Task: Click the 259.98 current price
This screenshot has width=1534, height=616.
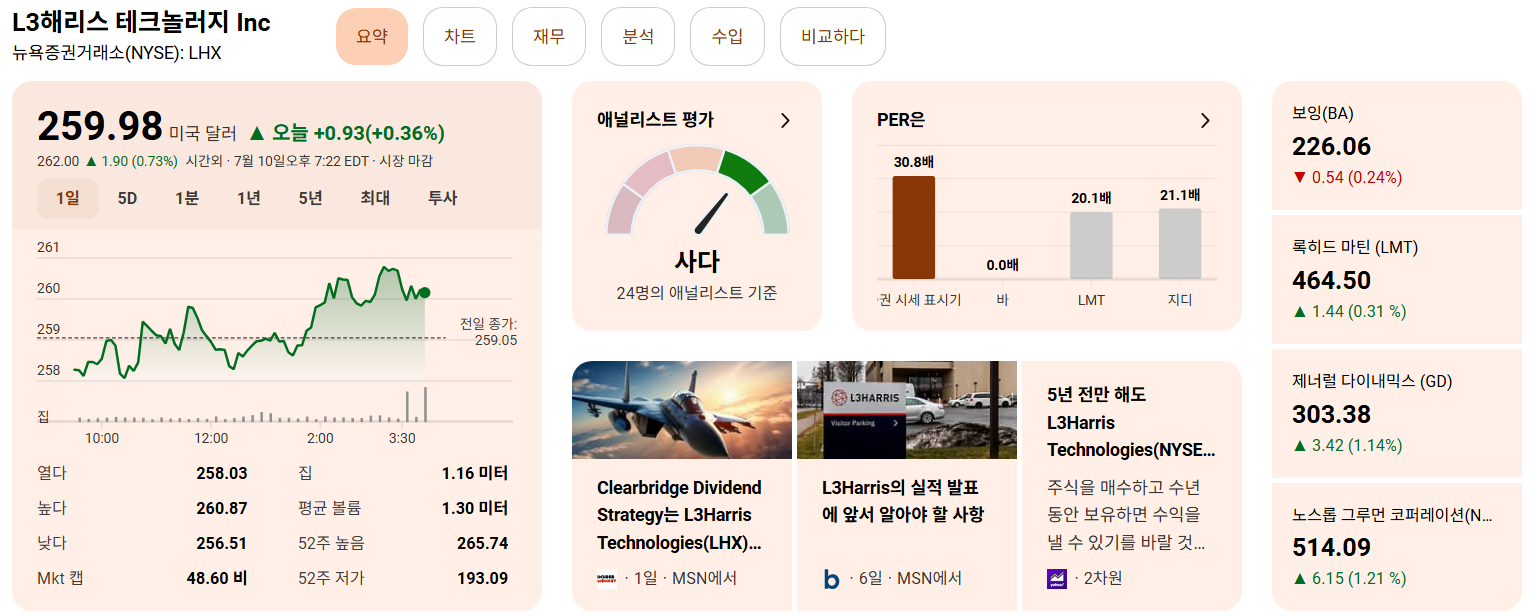Action: (100, 127)
